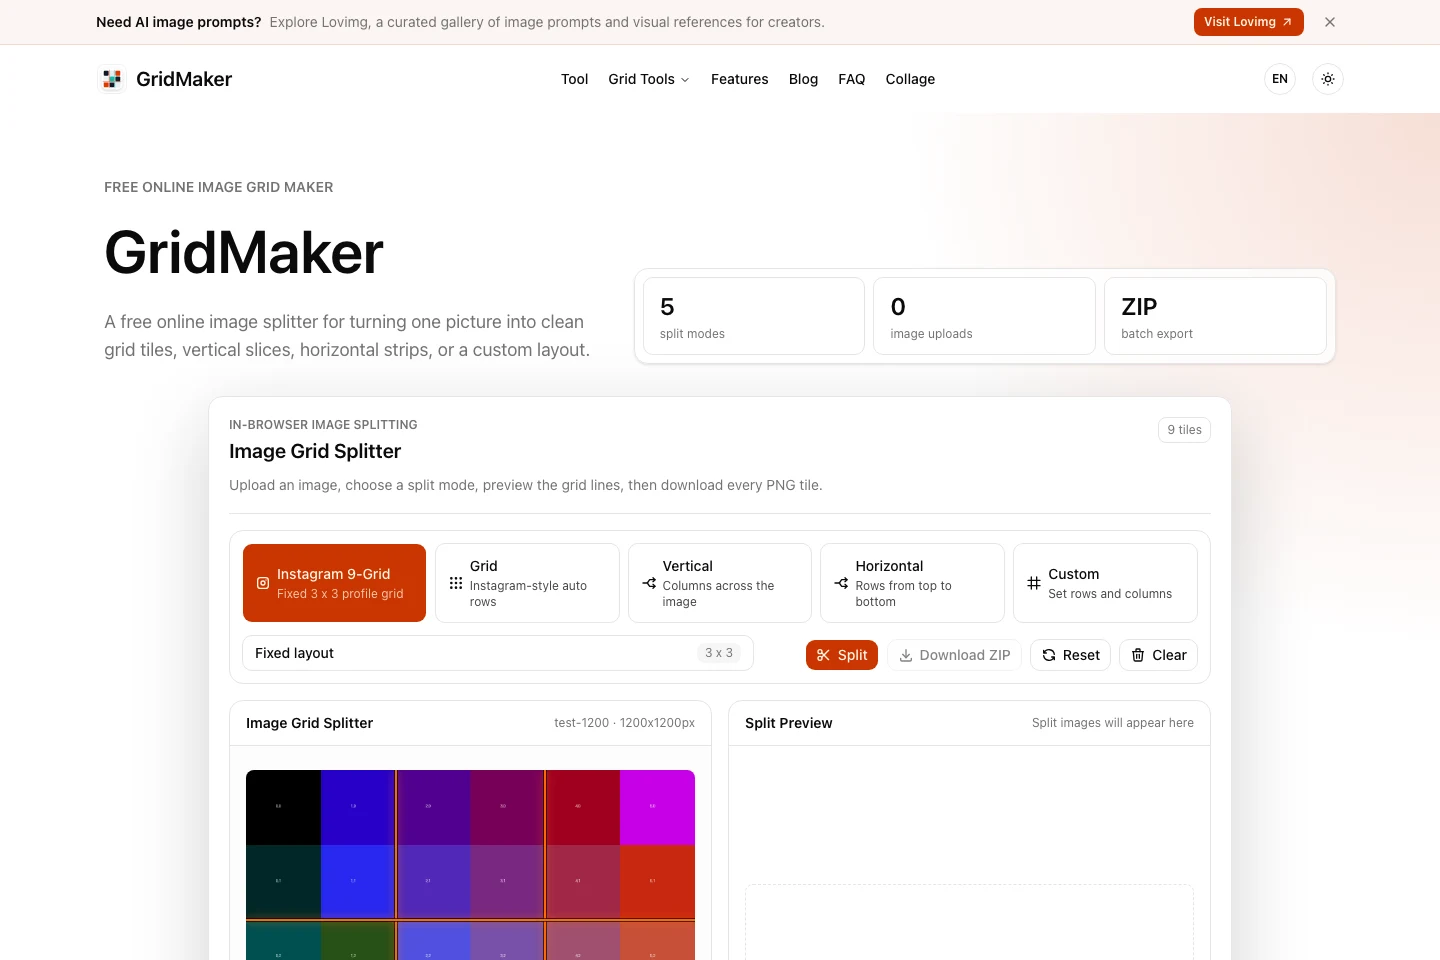This screenshot has height=960, width=1440.
Task: Click the image uploads stat card
Action: tap(985, 316)
